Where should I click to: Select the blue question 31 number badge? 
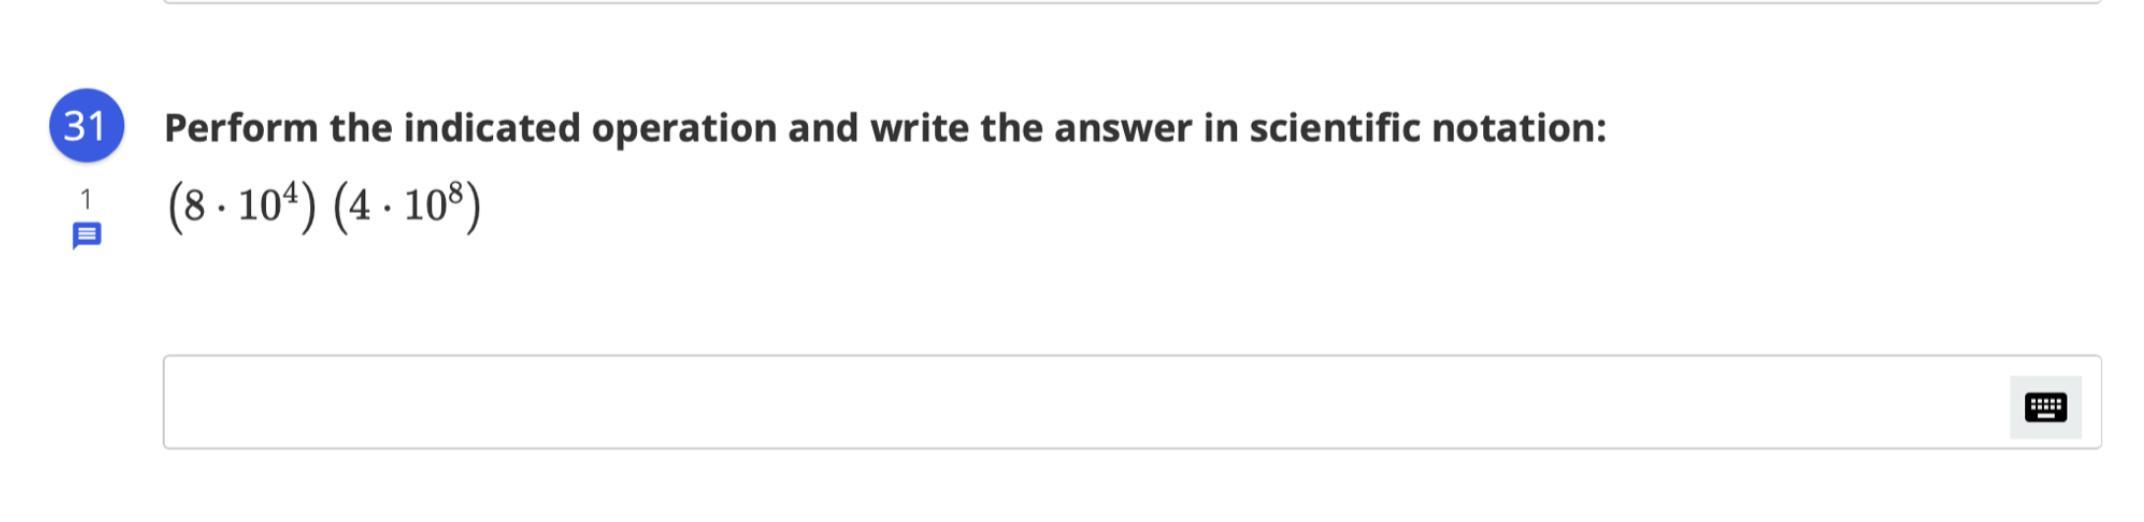(x=86, y=126)
